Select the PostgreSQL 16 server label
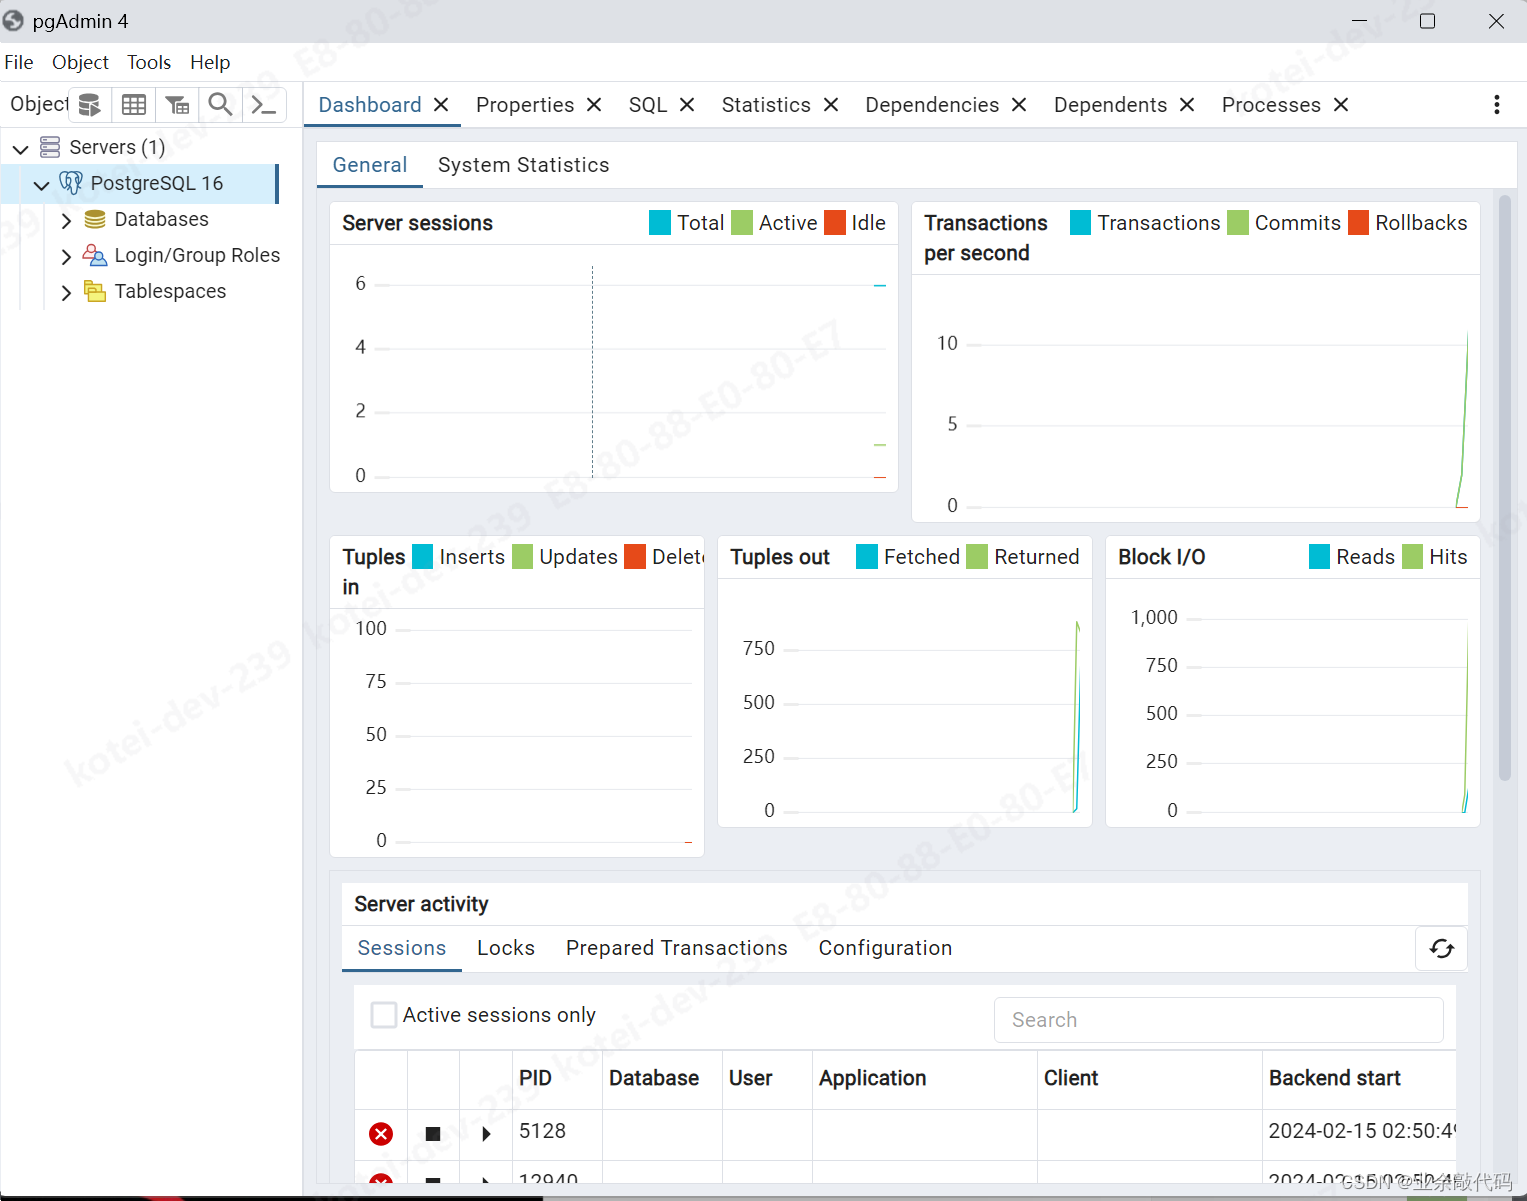1527x1201 pixels. (157, 183)
